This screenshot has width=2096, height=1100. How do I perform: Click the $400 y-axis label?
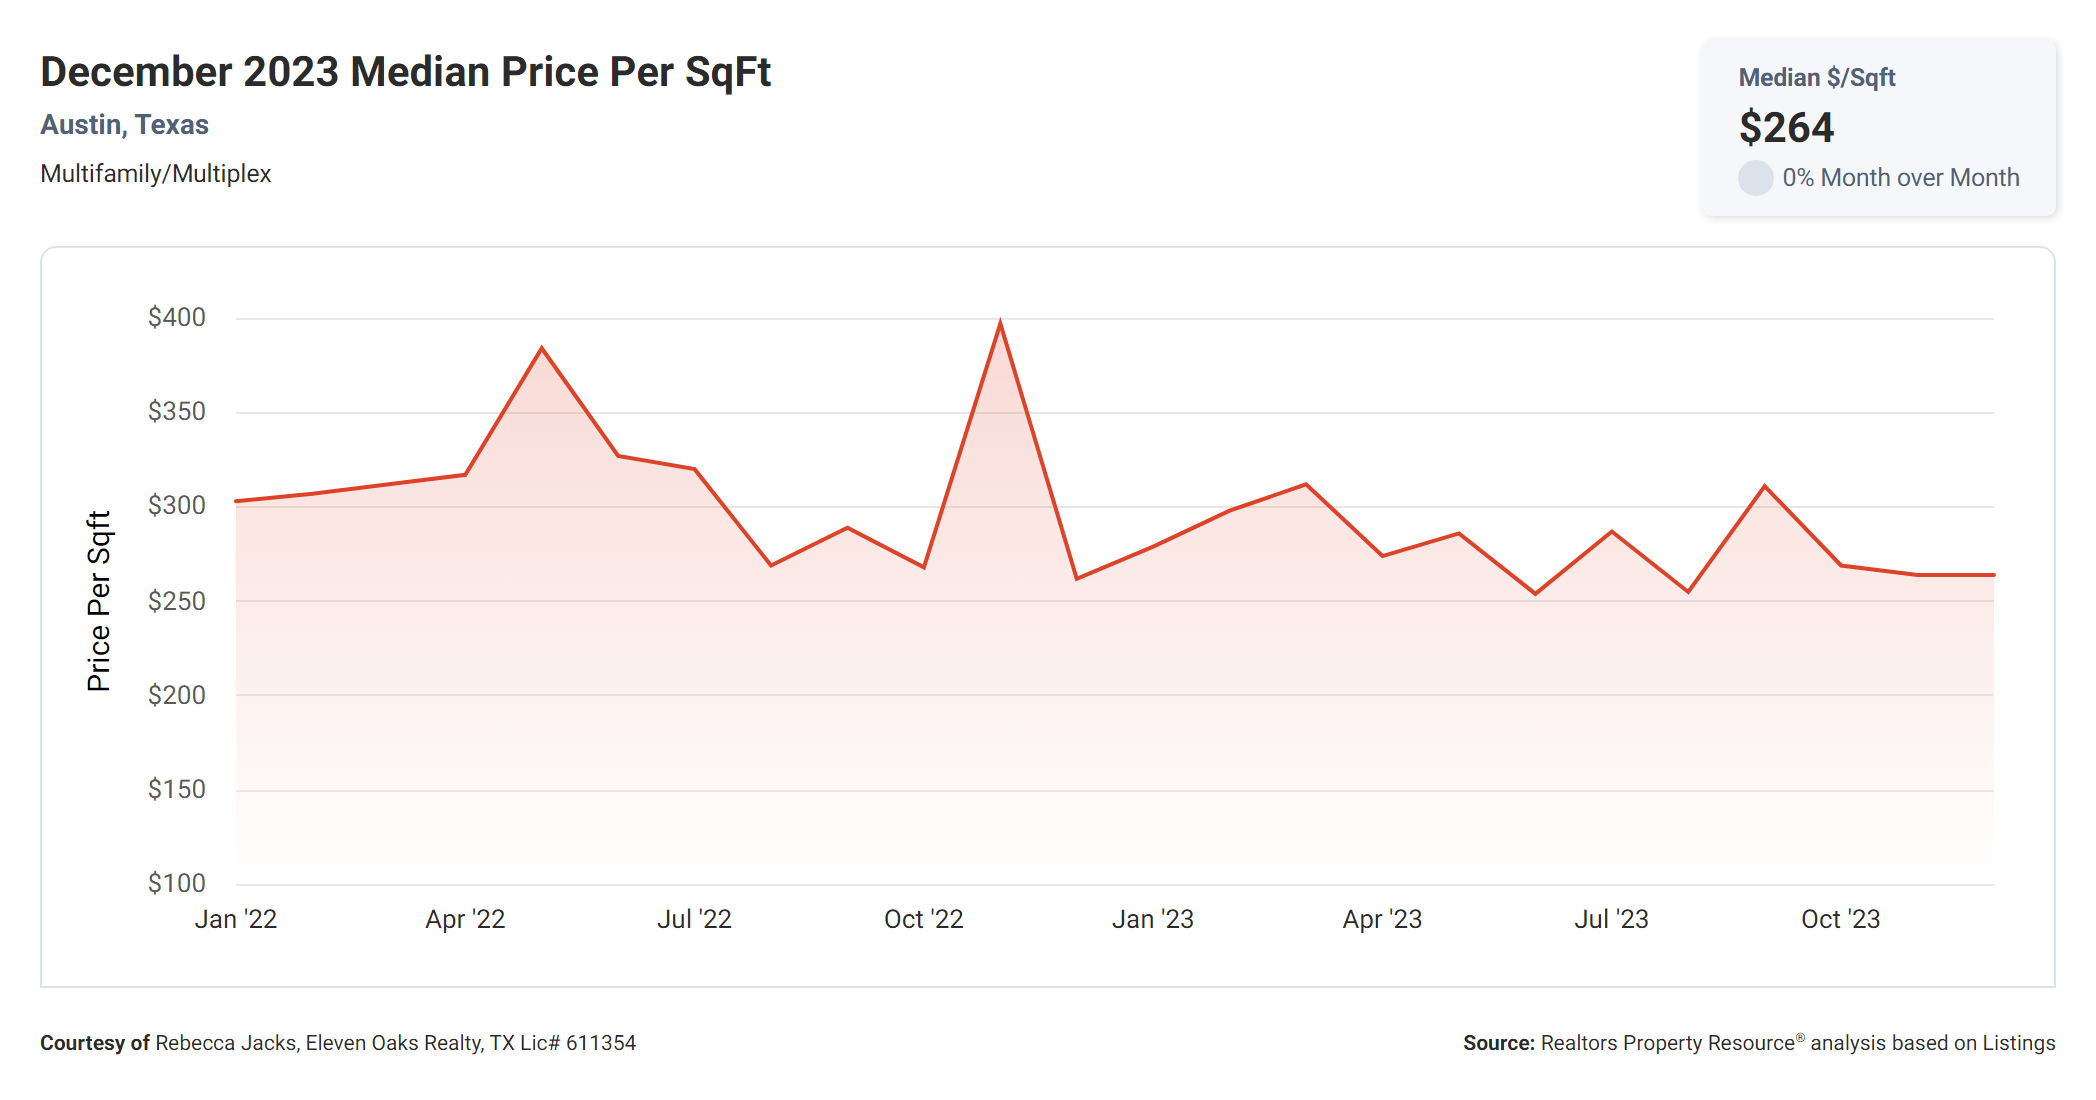tap(176, 318)
